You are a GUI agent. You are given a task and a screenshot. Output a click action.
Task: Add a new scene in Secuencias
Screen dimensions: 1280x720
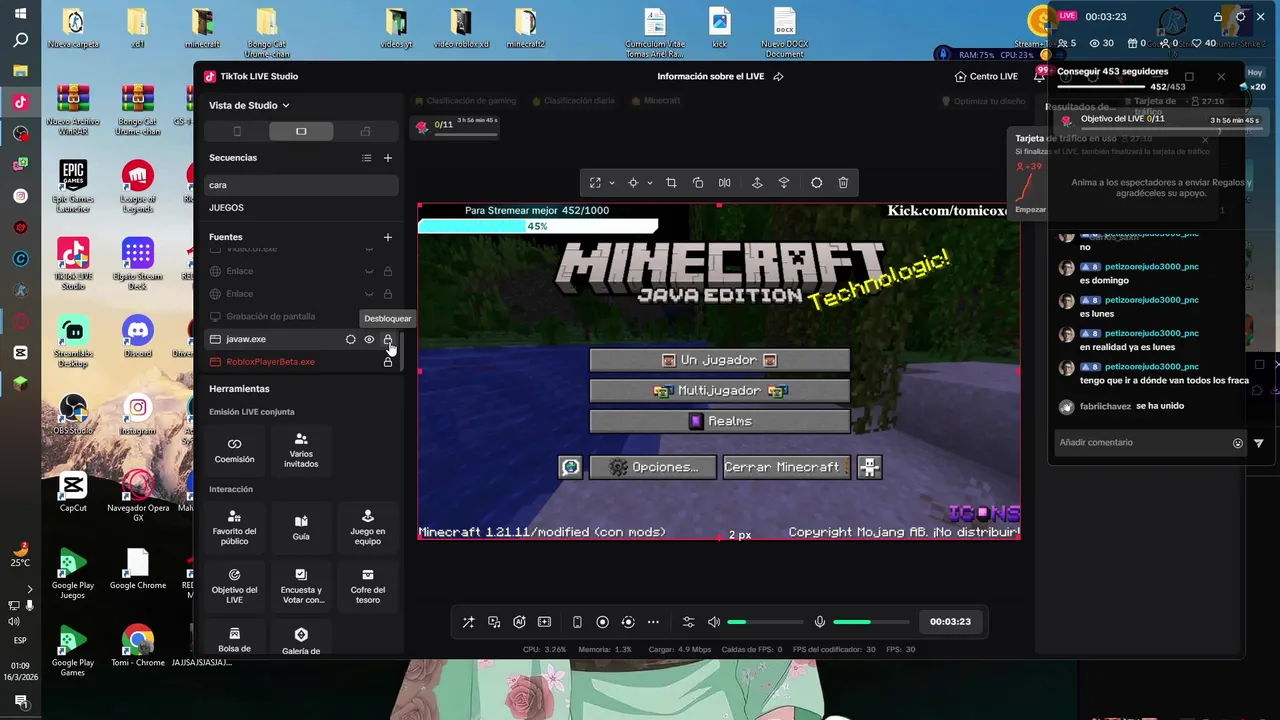point(388,158)
